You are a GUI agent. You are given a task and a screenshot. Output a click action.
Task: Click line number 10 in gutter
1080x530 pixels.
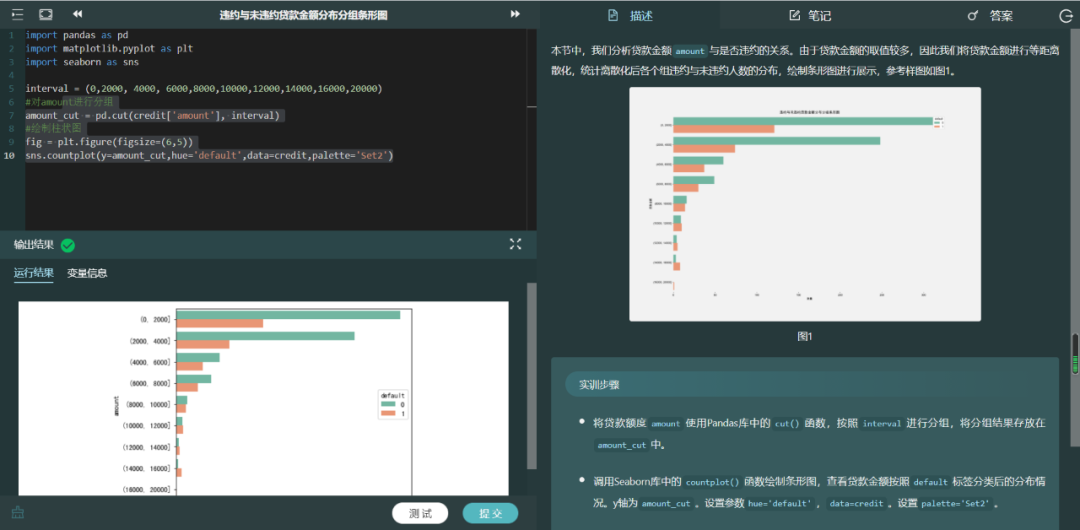click(x=10, y=156)
